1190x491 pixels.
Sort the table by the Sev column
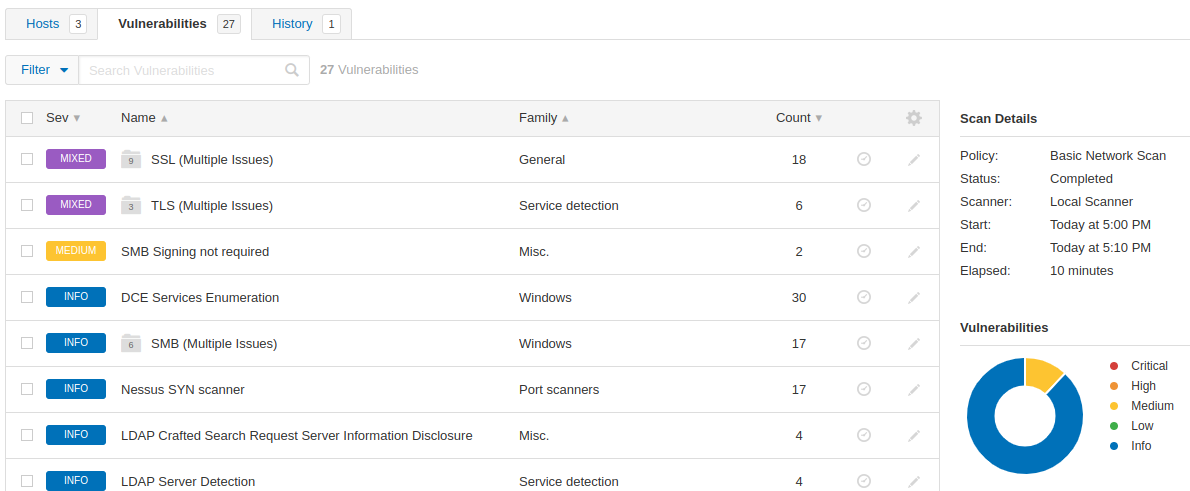[x=63, y=118]
